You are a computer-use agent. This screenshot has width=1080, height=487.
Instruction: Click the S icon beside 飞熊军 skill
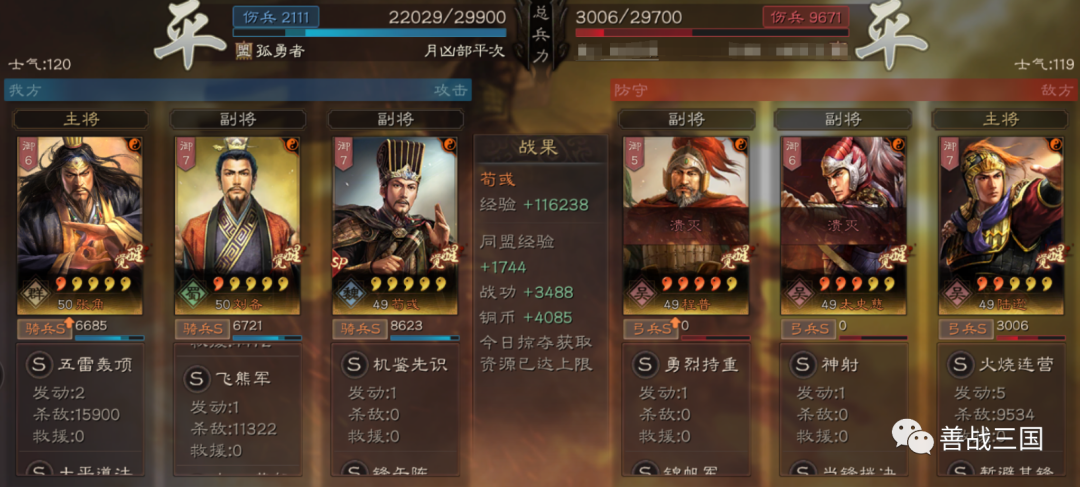click(196, 378)
